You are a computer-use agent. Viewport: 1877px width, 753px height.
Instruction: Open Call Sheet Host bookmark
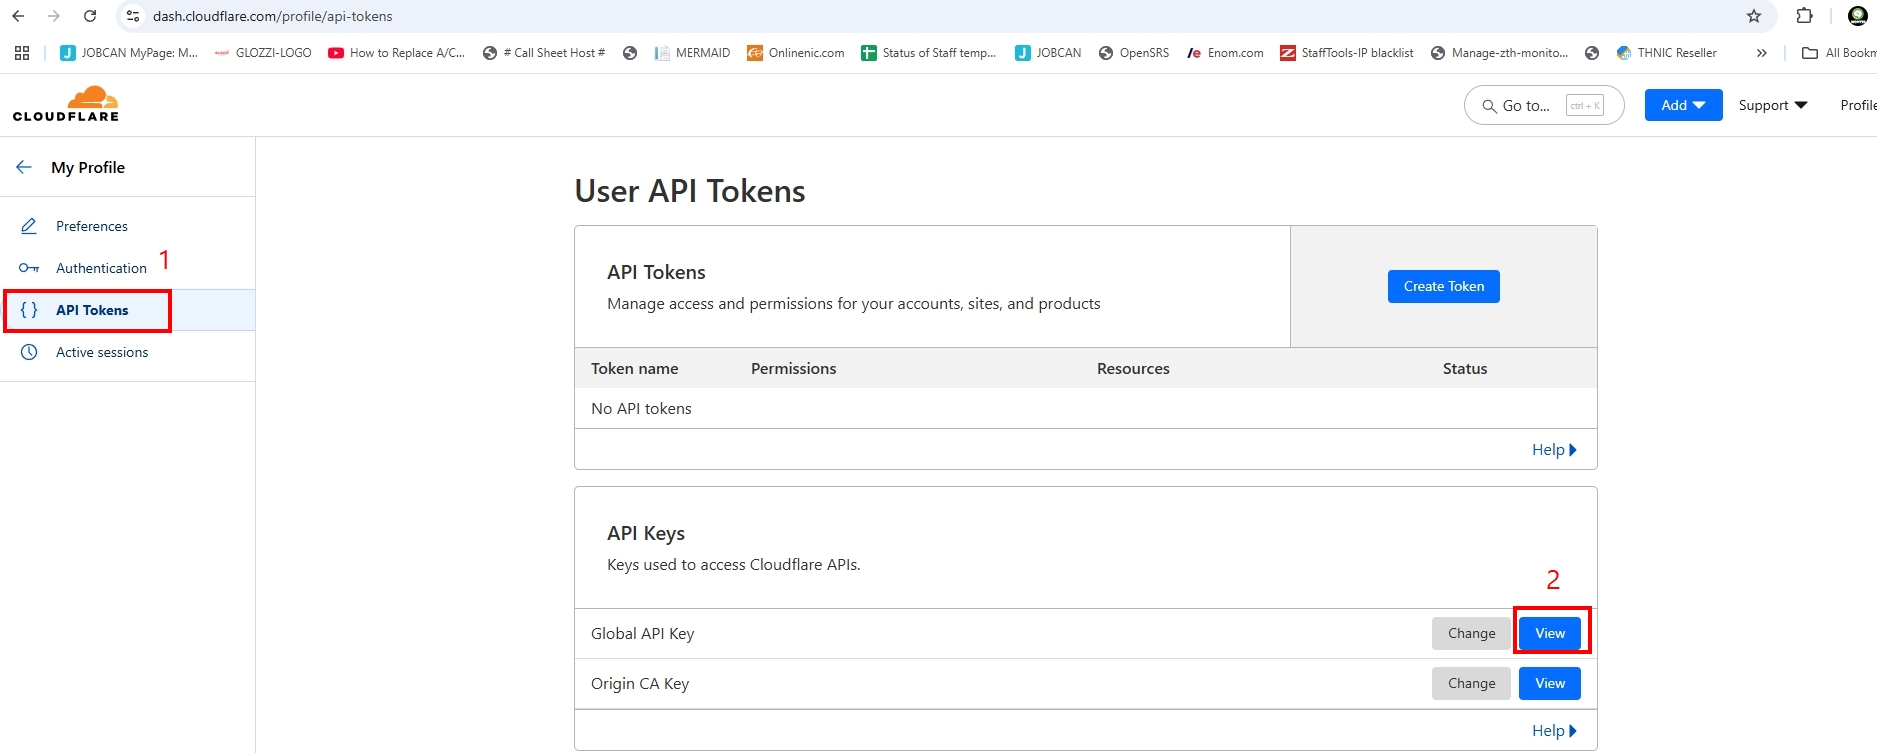(x=544, y=53)
